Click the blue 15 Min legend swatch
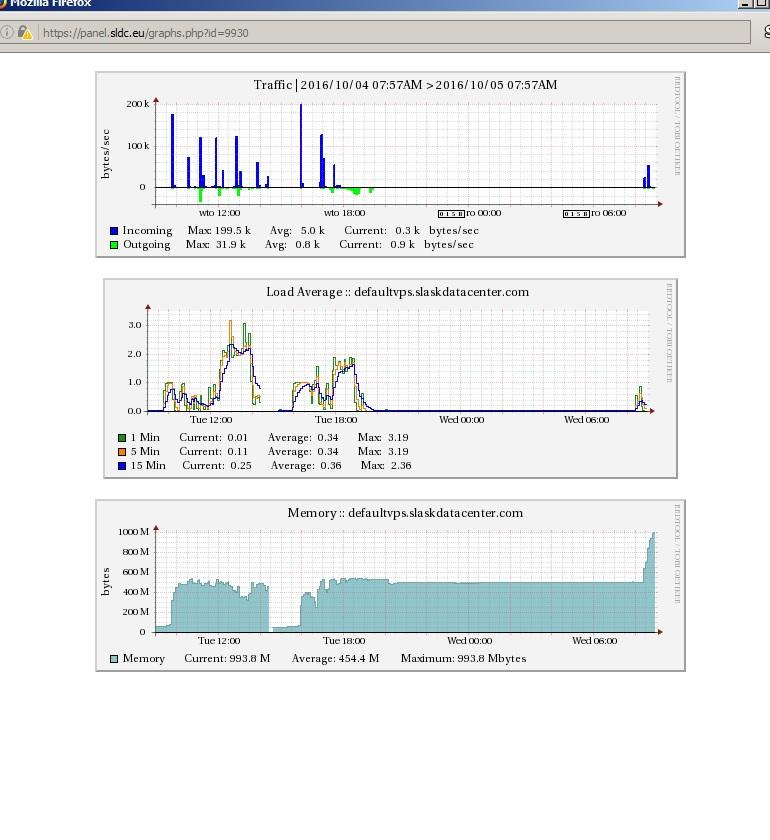Image resolution: width=770 pixels, height=840 pixels. [x=122, y=466]
